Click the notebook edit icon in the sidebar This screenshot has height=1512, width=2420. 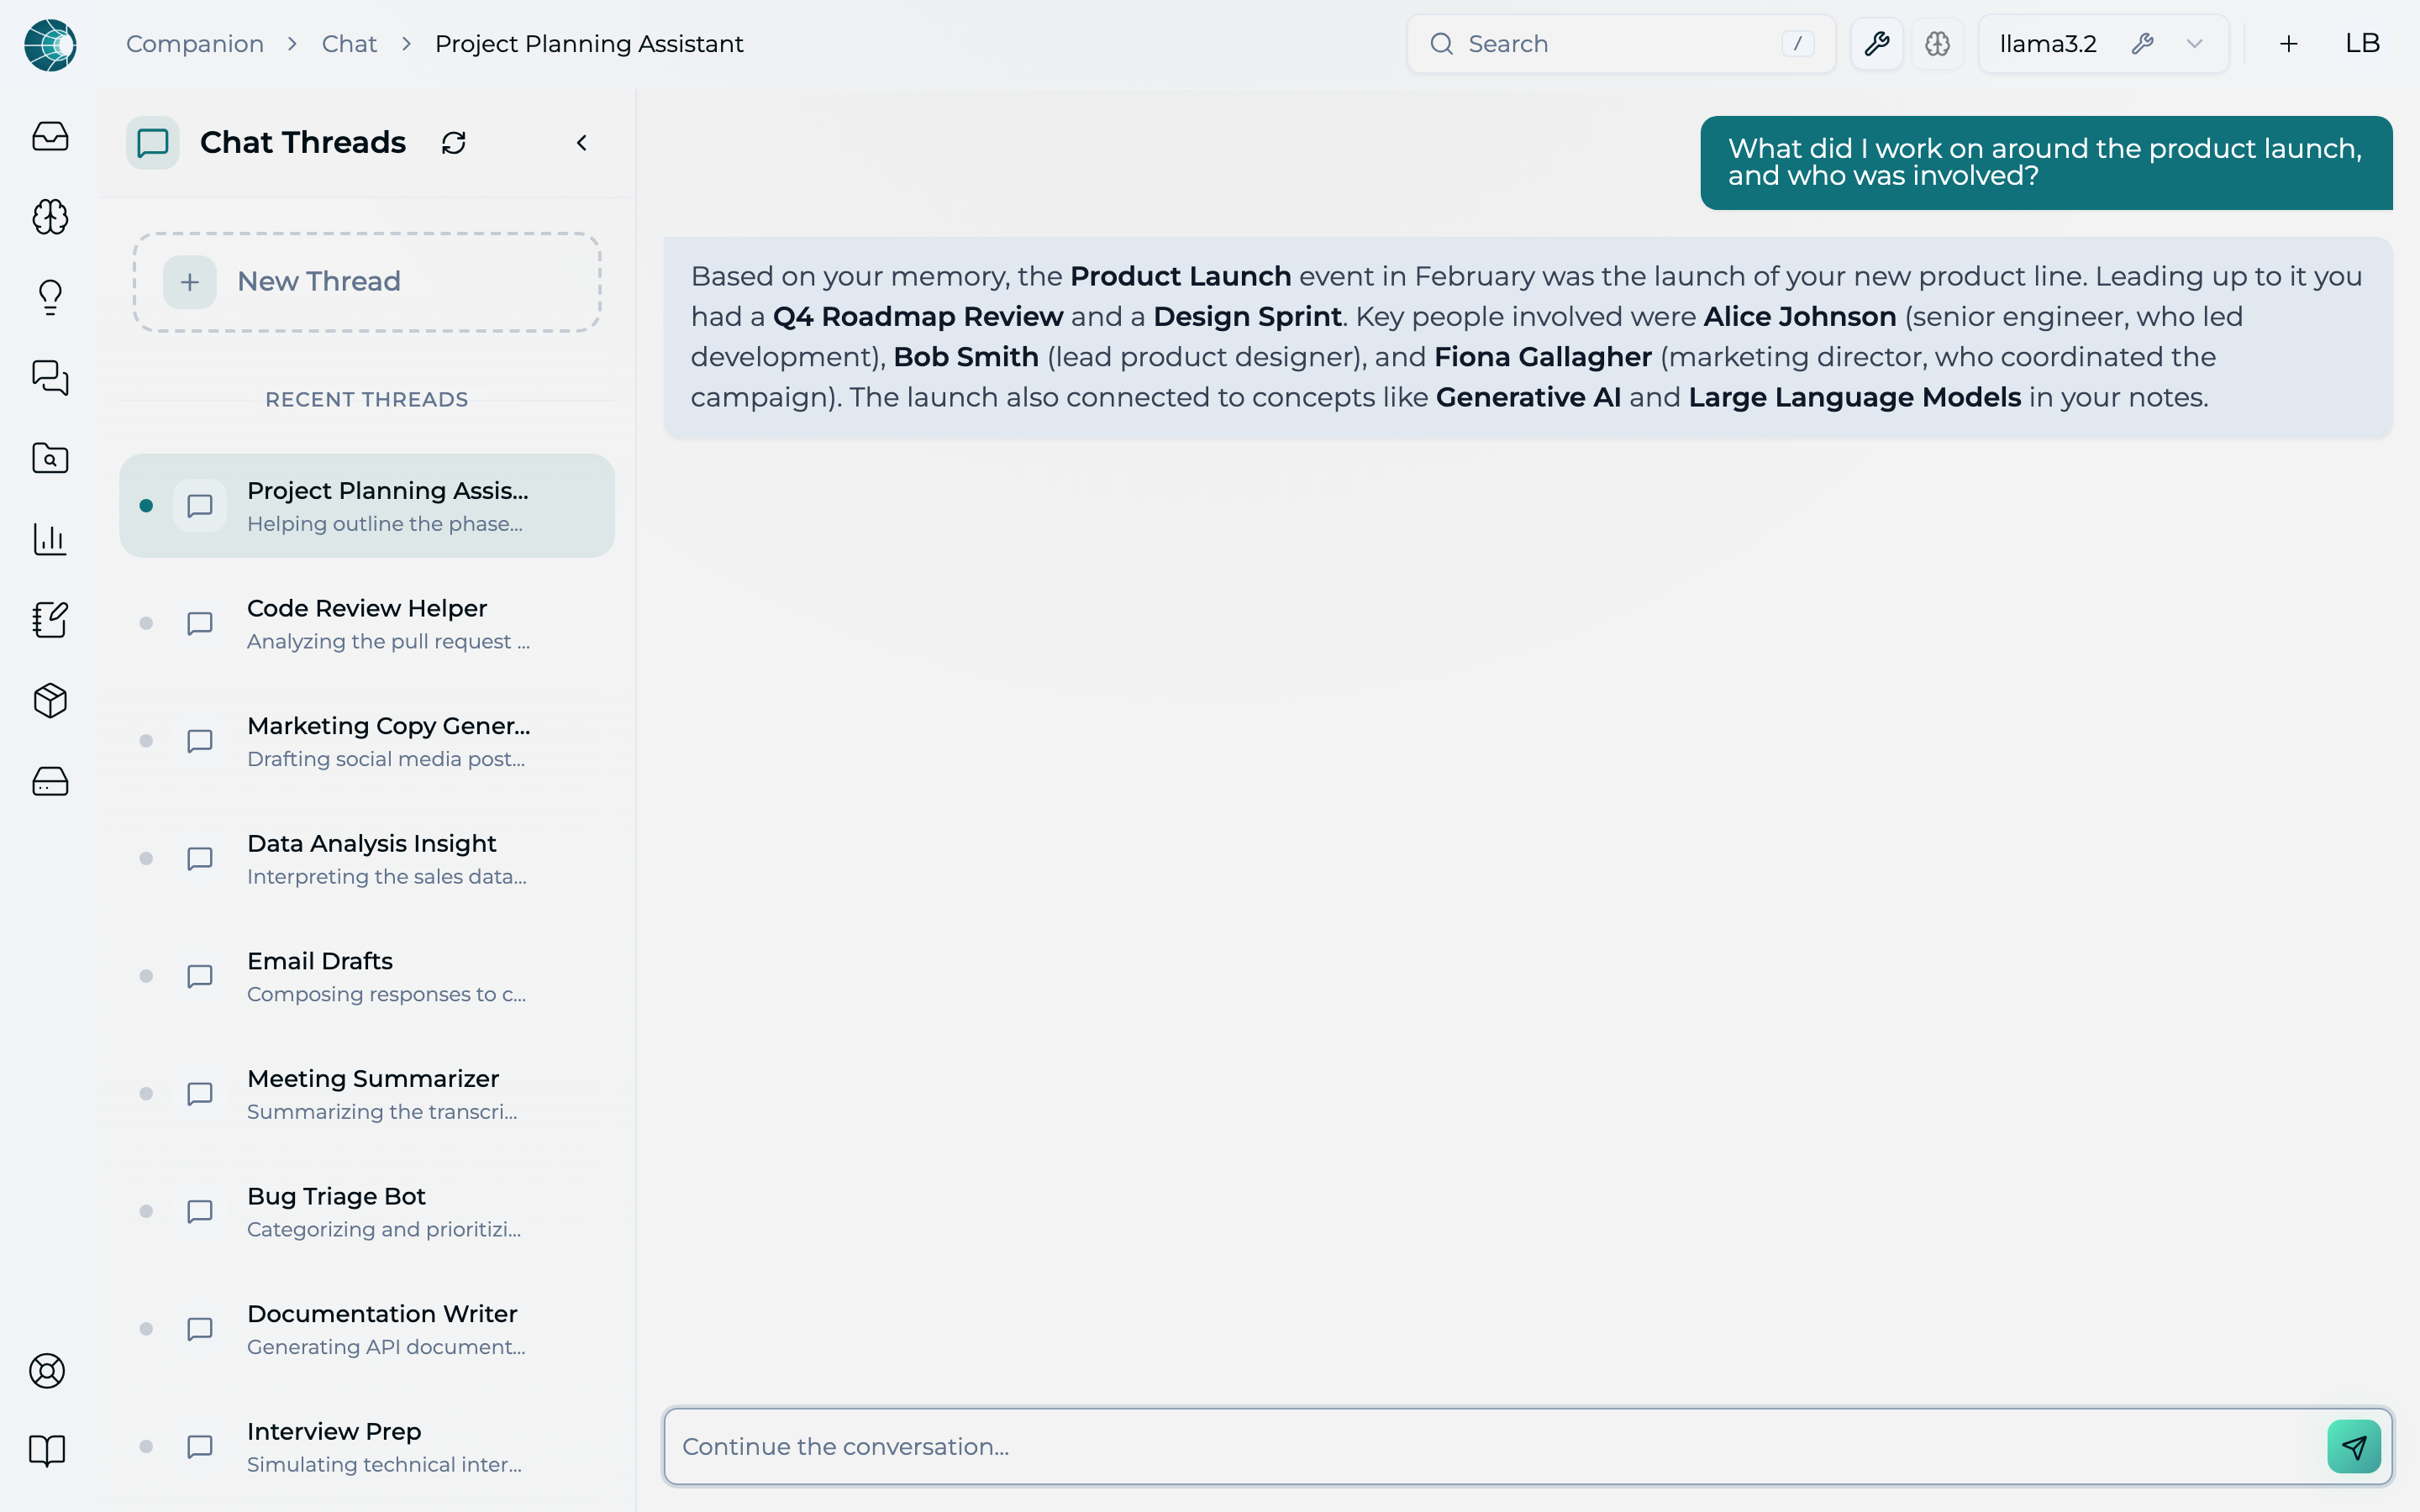[x=50, y=620]
